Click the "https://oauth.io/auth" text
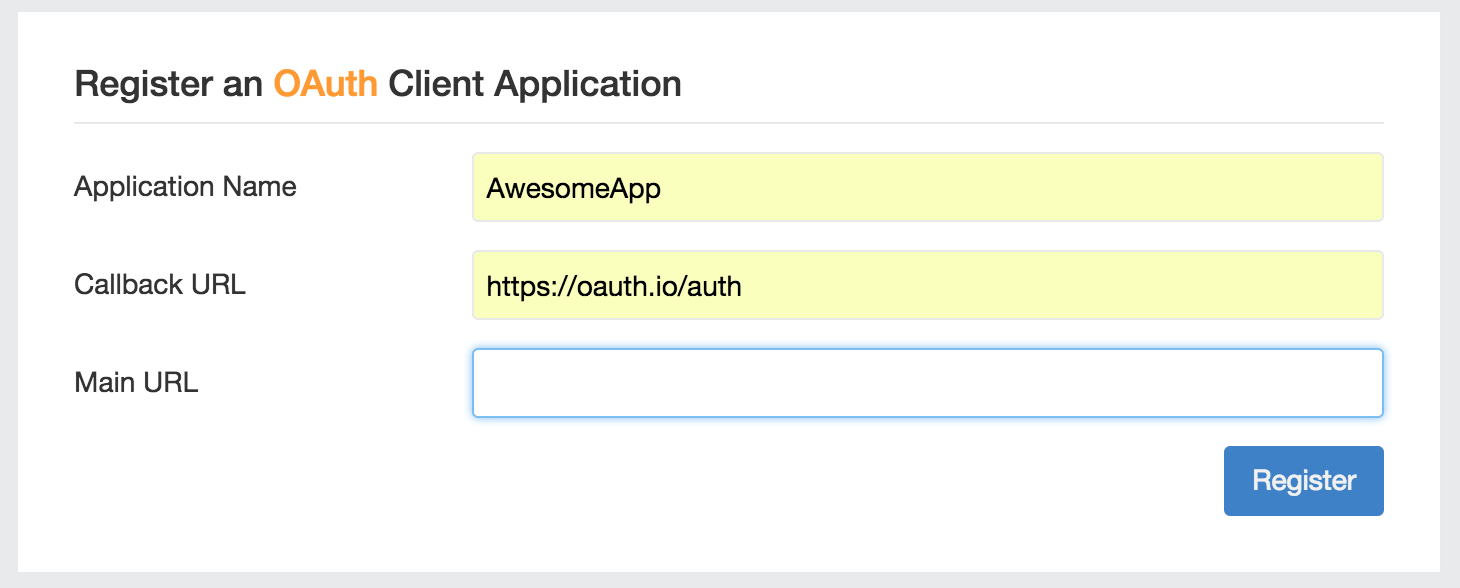1460x588 pixels. [x=614, y=287]
